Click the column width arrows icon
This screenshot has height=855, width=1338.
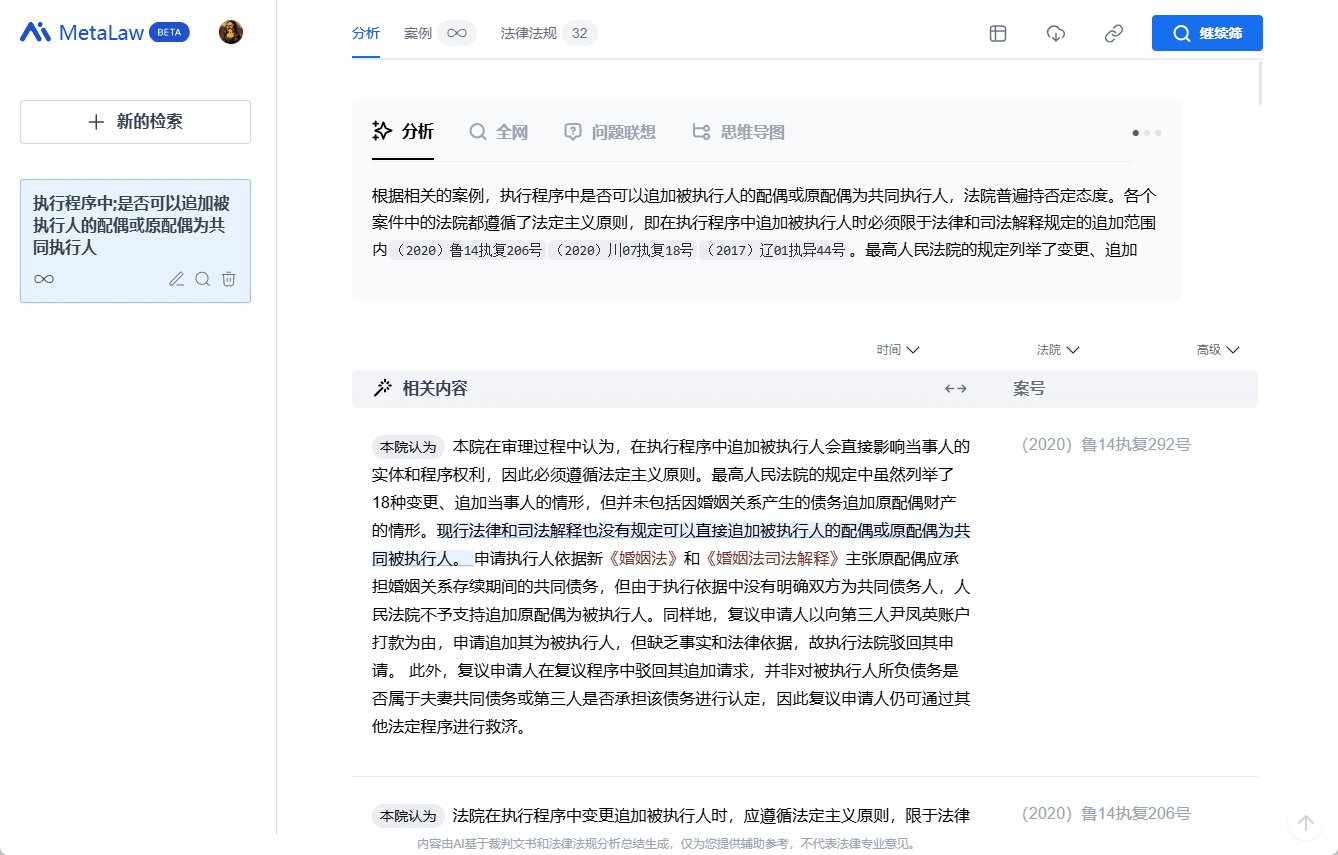click(x=956, y=389)
